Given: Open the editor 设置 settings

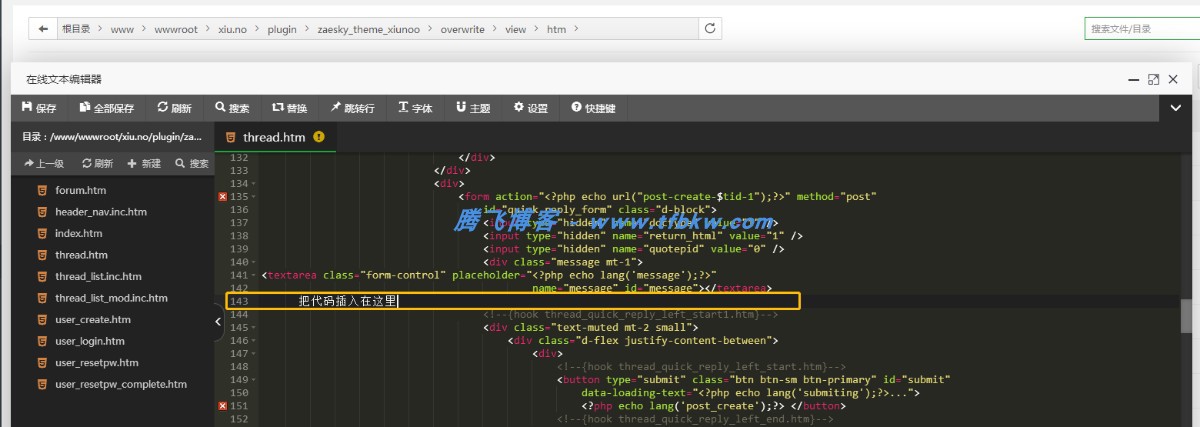Looking at the screenshot, I should coord(530,107).
